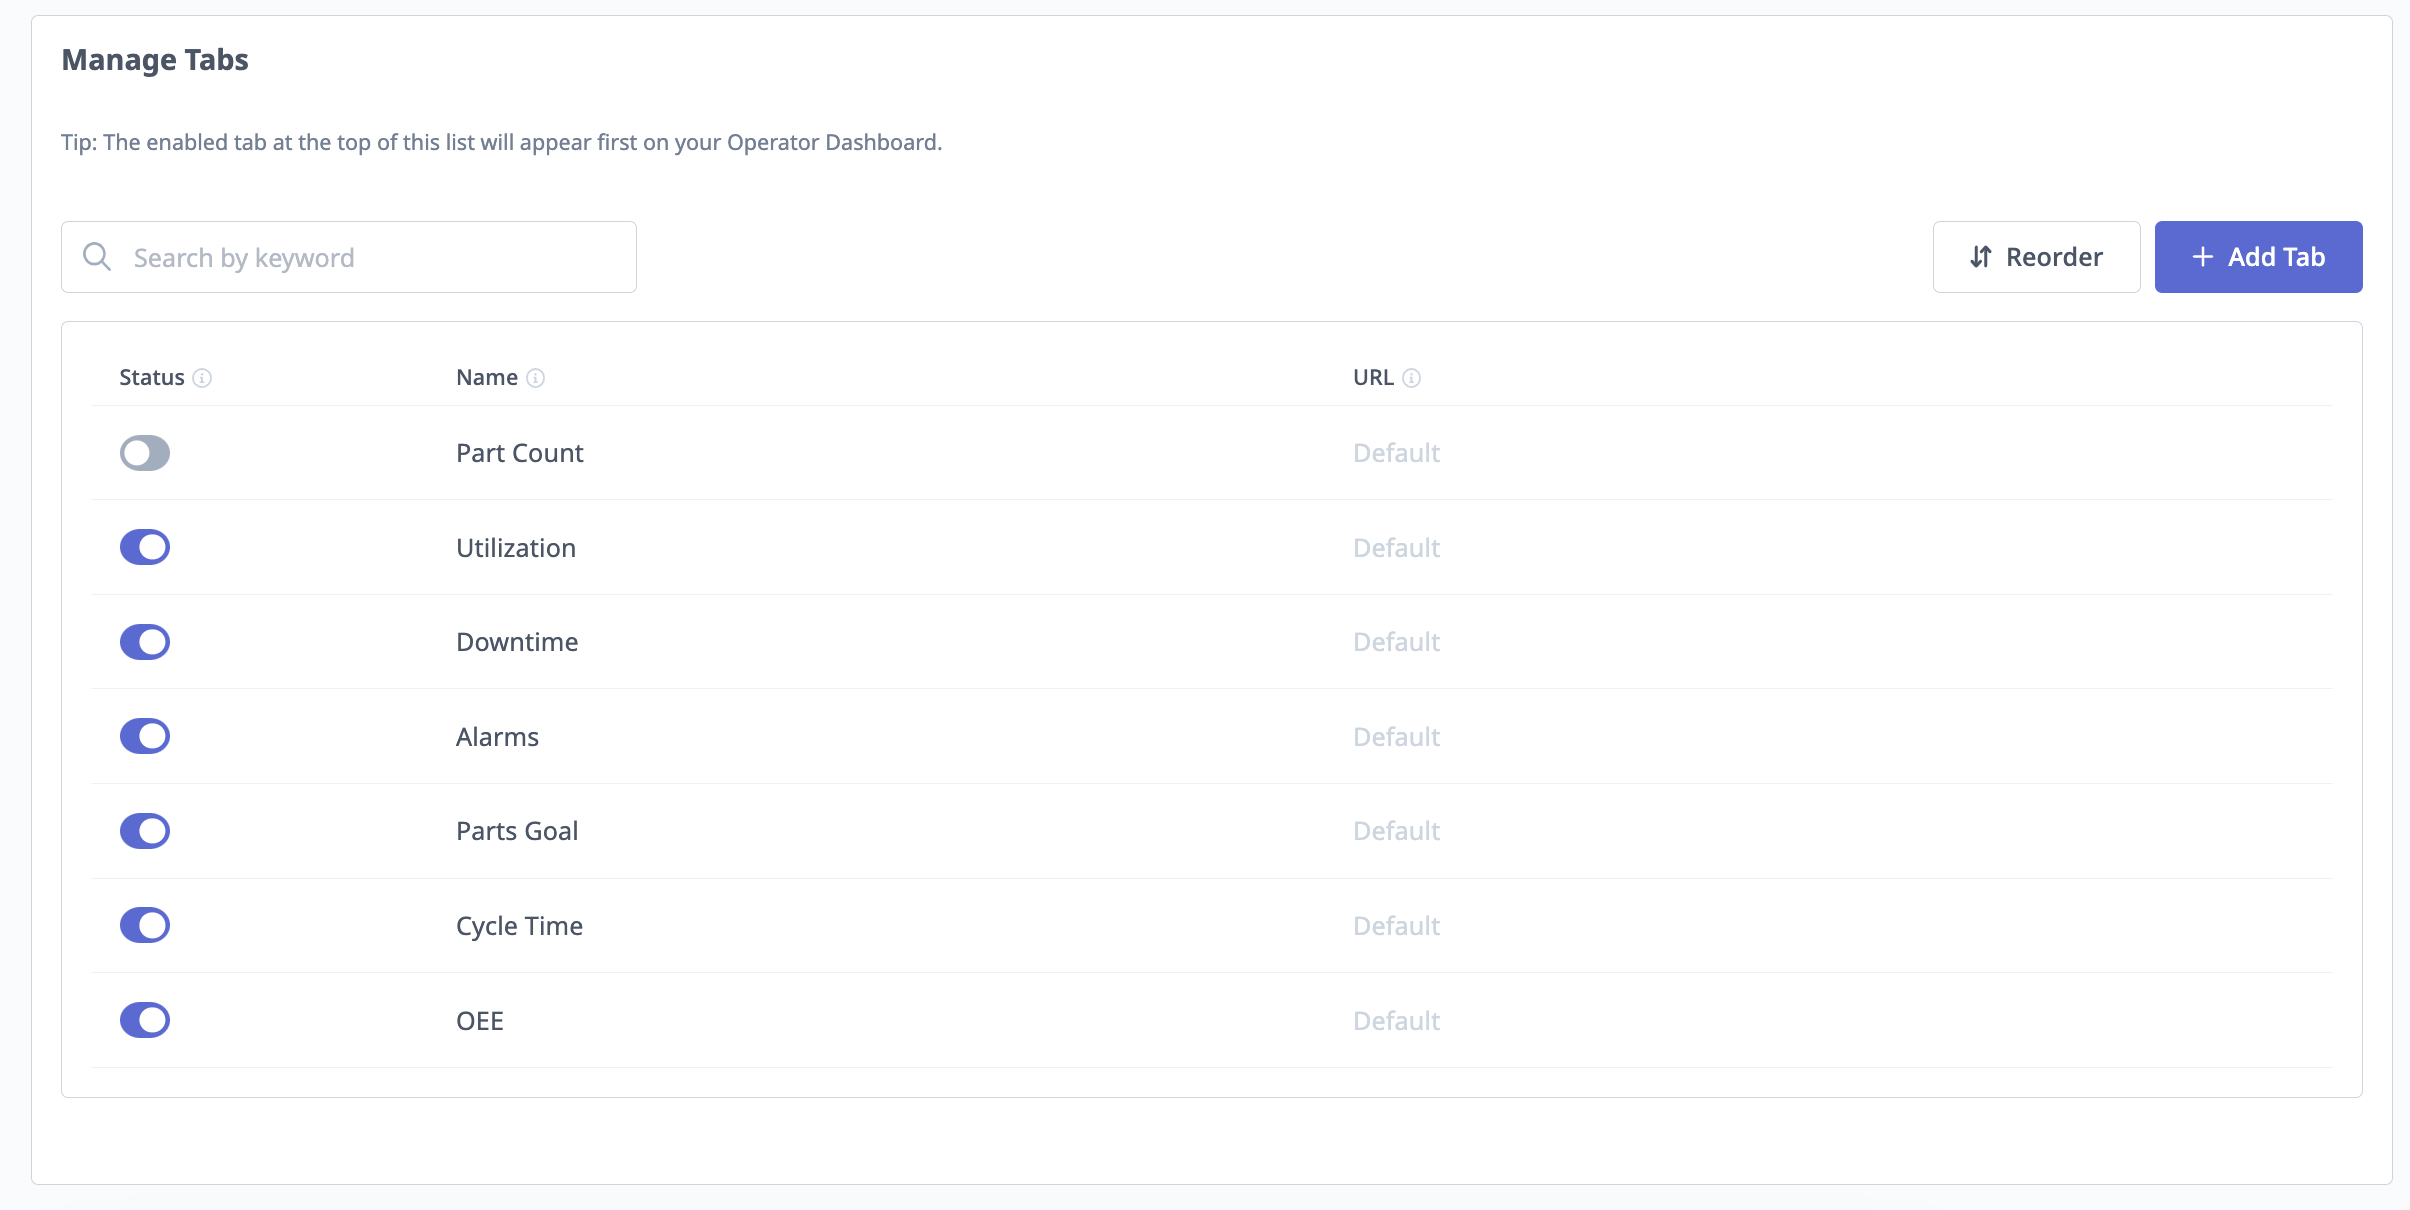Click the Add Tab button
The image size is (2410, 1210).
[2258, 257]
